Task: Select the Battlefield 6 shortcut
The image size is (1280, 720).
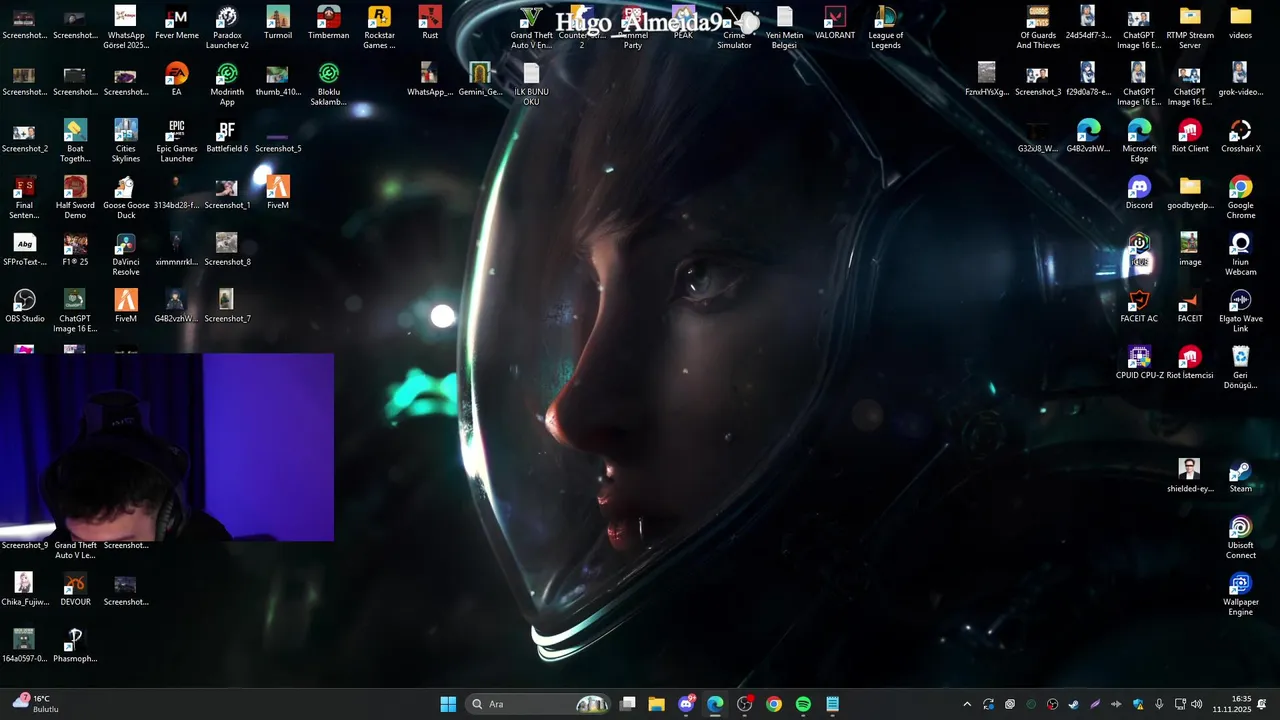Action: point(227,137)
